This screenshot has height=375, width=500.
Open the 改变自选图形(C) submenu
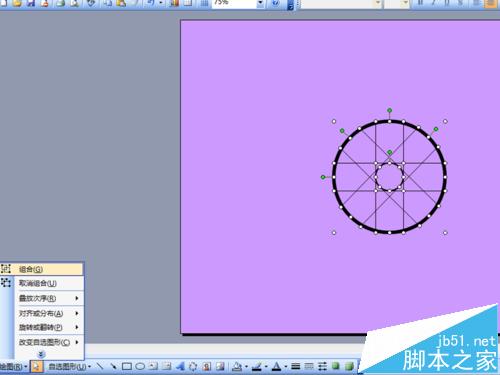pyautogui.click(x=42, y=342)
